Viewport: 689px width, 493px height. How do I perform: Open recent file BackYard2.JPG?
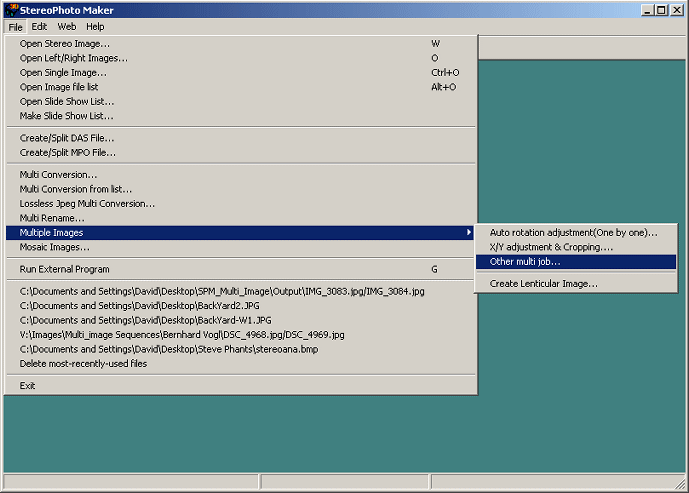click(241, 306)
